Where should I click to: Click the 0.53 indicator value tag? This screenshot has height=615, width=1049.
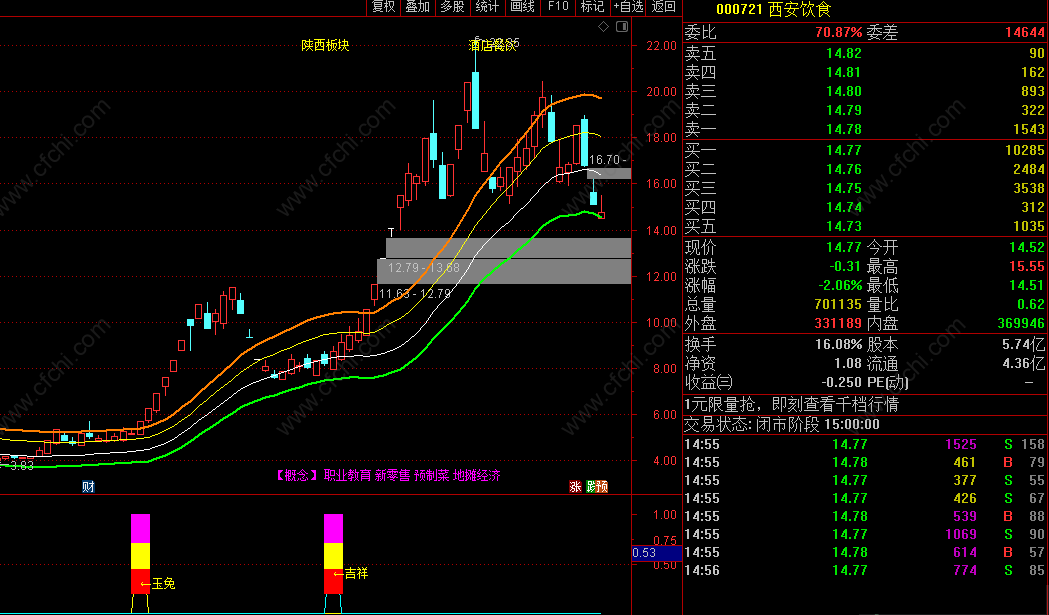[x=656, y=553]
